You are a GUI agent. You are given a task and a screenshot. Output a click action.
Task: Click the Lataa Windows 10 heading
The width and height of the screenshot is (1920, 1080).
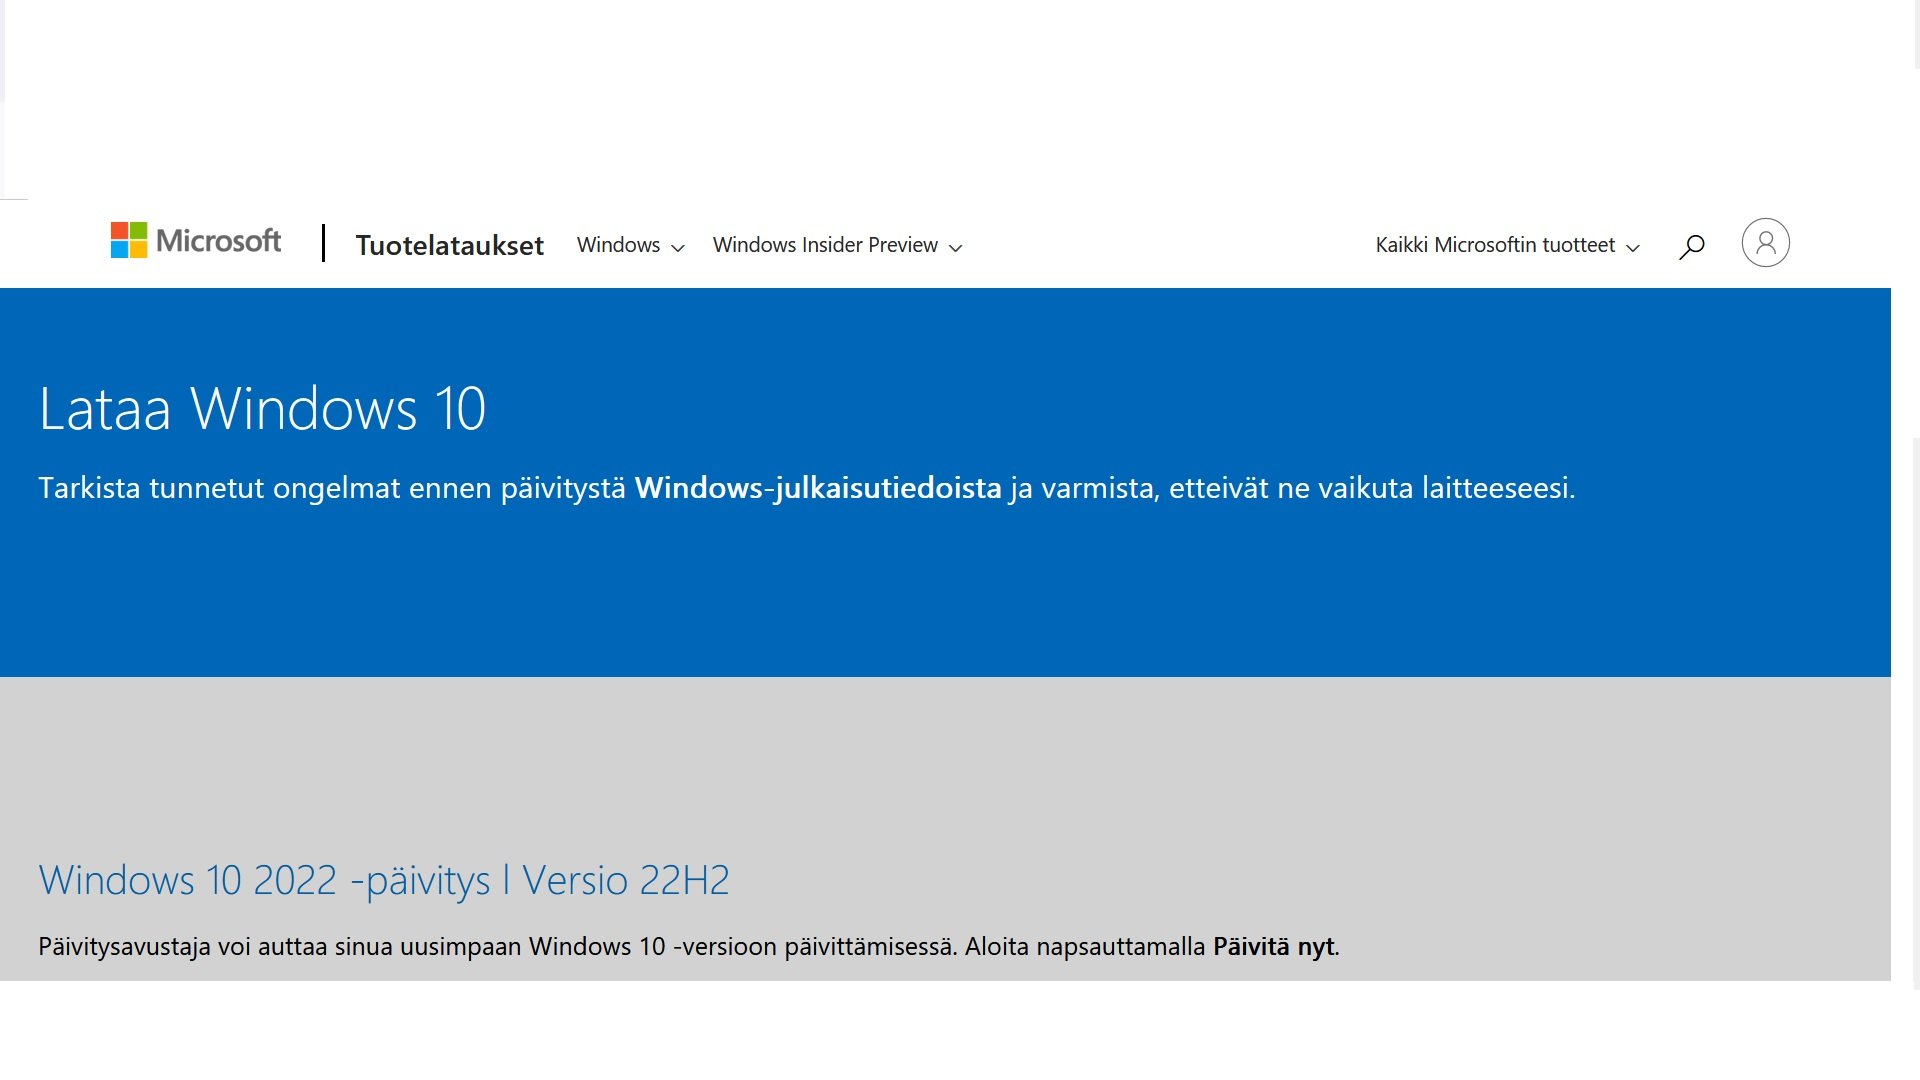click(262, 409)
